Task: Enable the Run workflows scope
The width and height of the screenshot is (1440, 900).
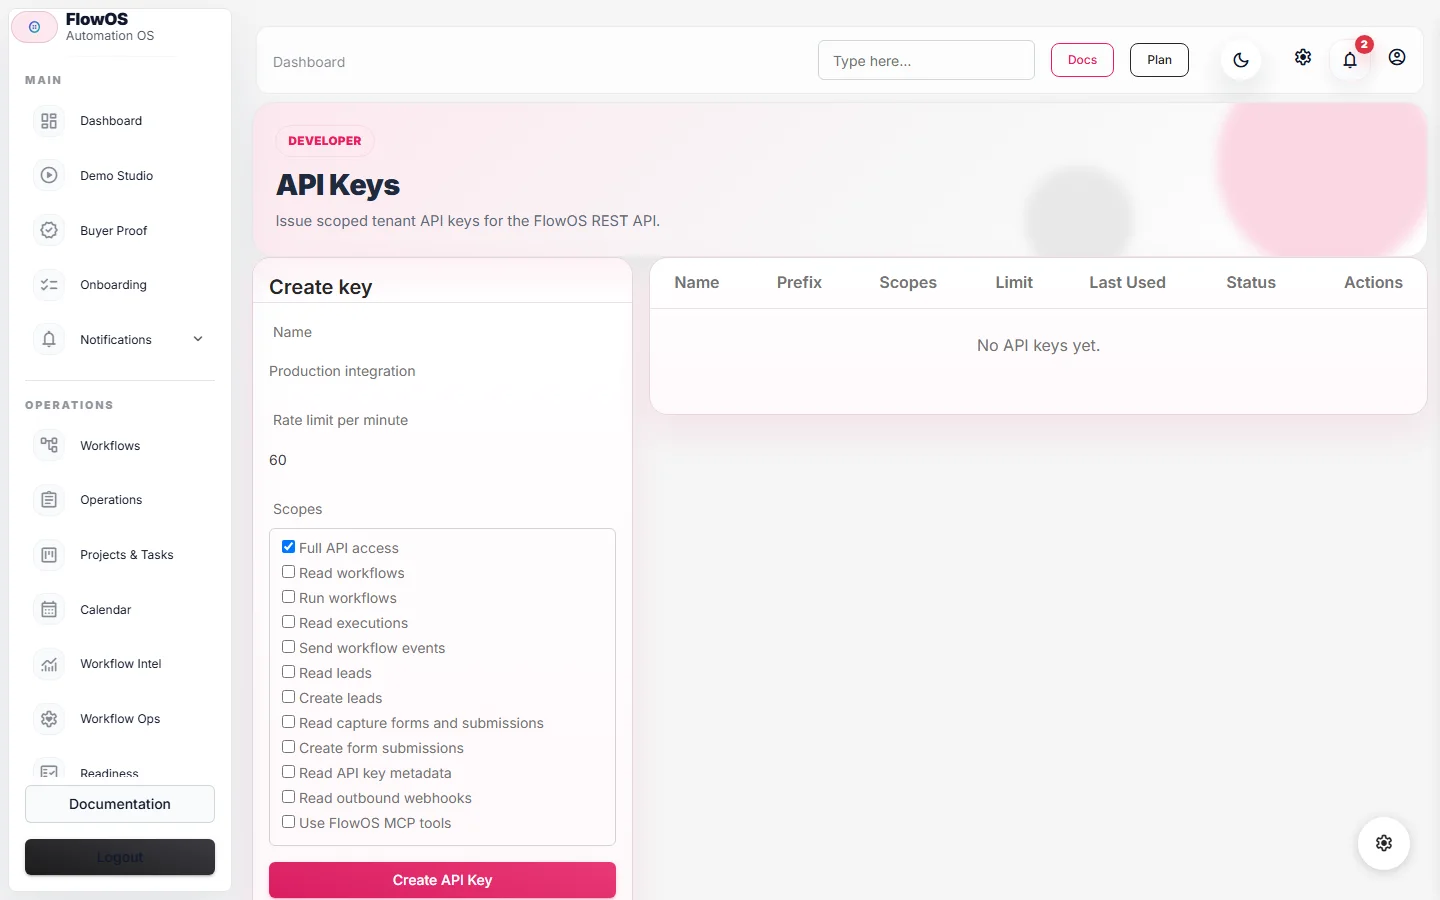Action: 288,597
